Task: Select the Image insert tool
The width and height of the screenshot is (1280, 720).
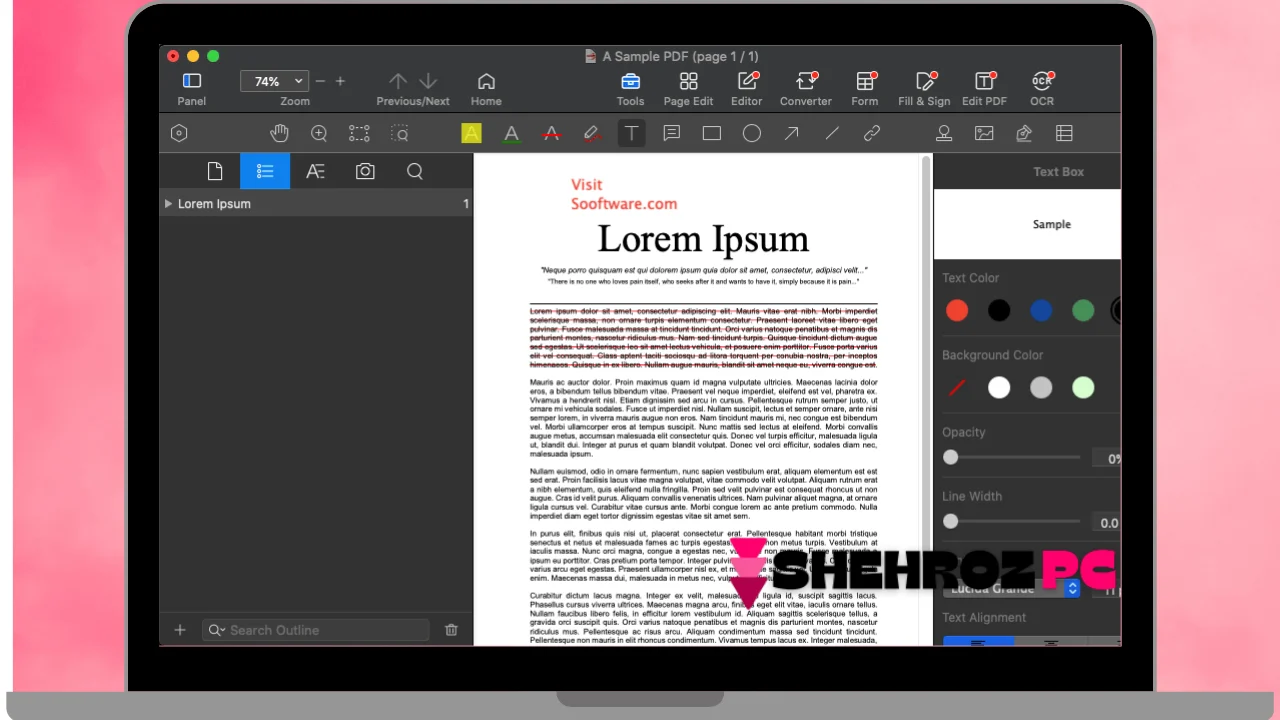Action: point(984,133)
